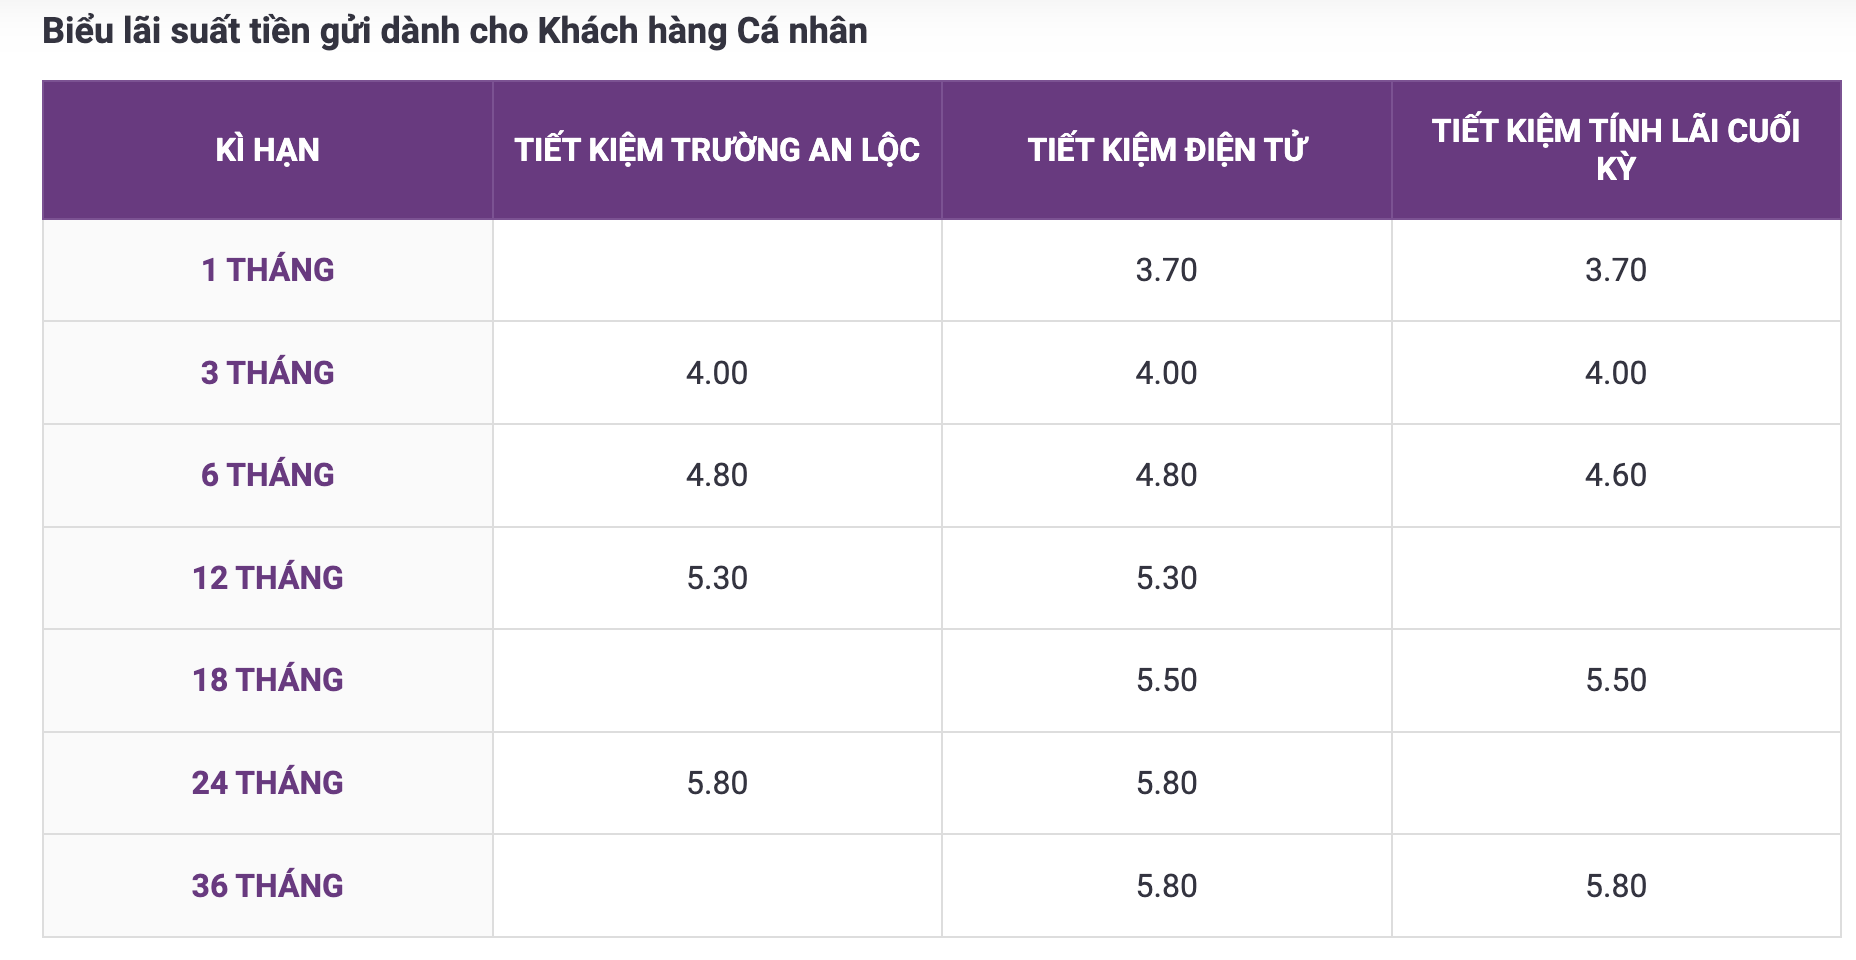Select the 12 THÁNG row label
The height and width of the screenshot is (960, 1856).
tap(267, 578)
